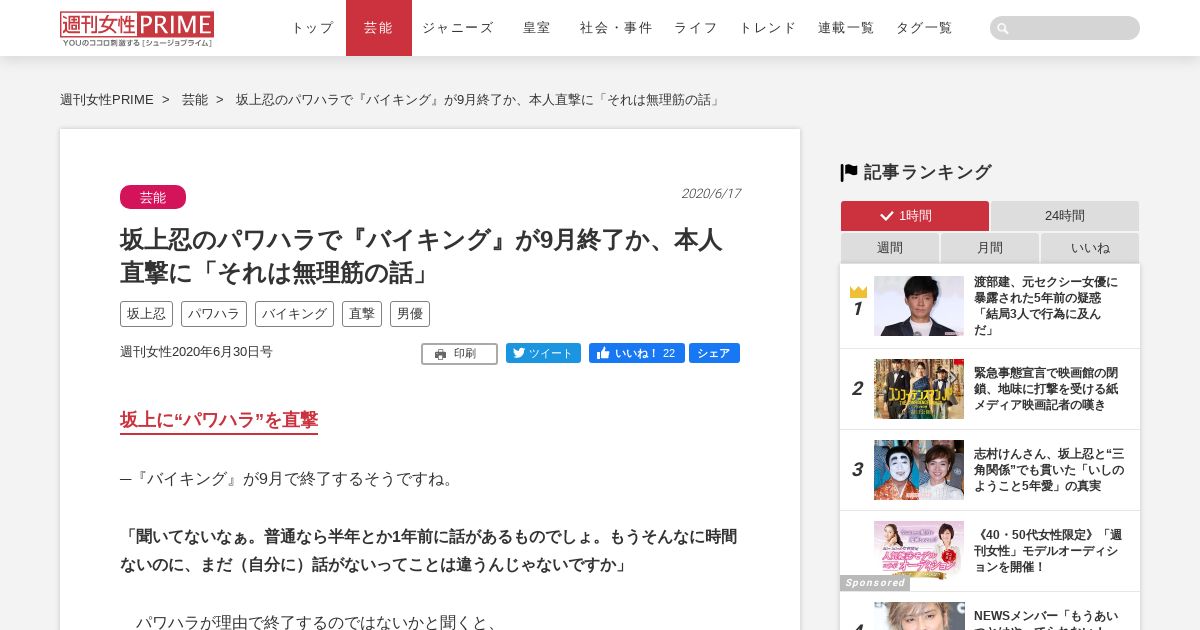Screen dimensions: 1200x630
Task: Open the パワハラ tag
Action: (214, 314)
